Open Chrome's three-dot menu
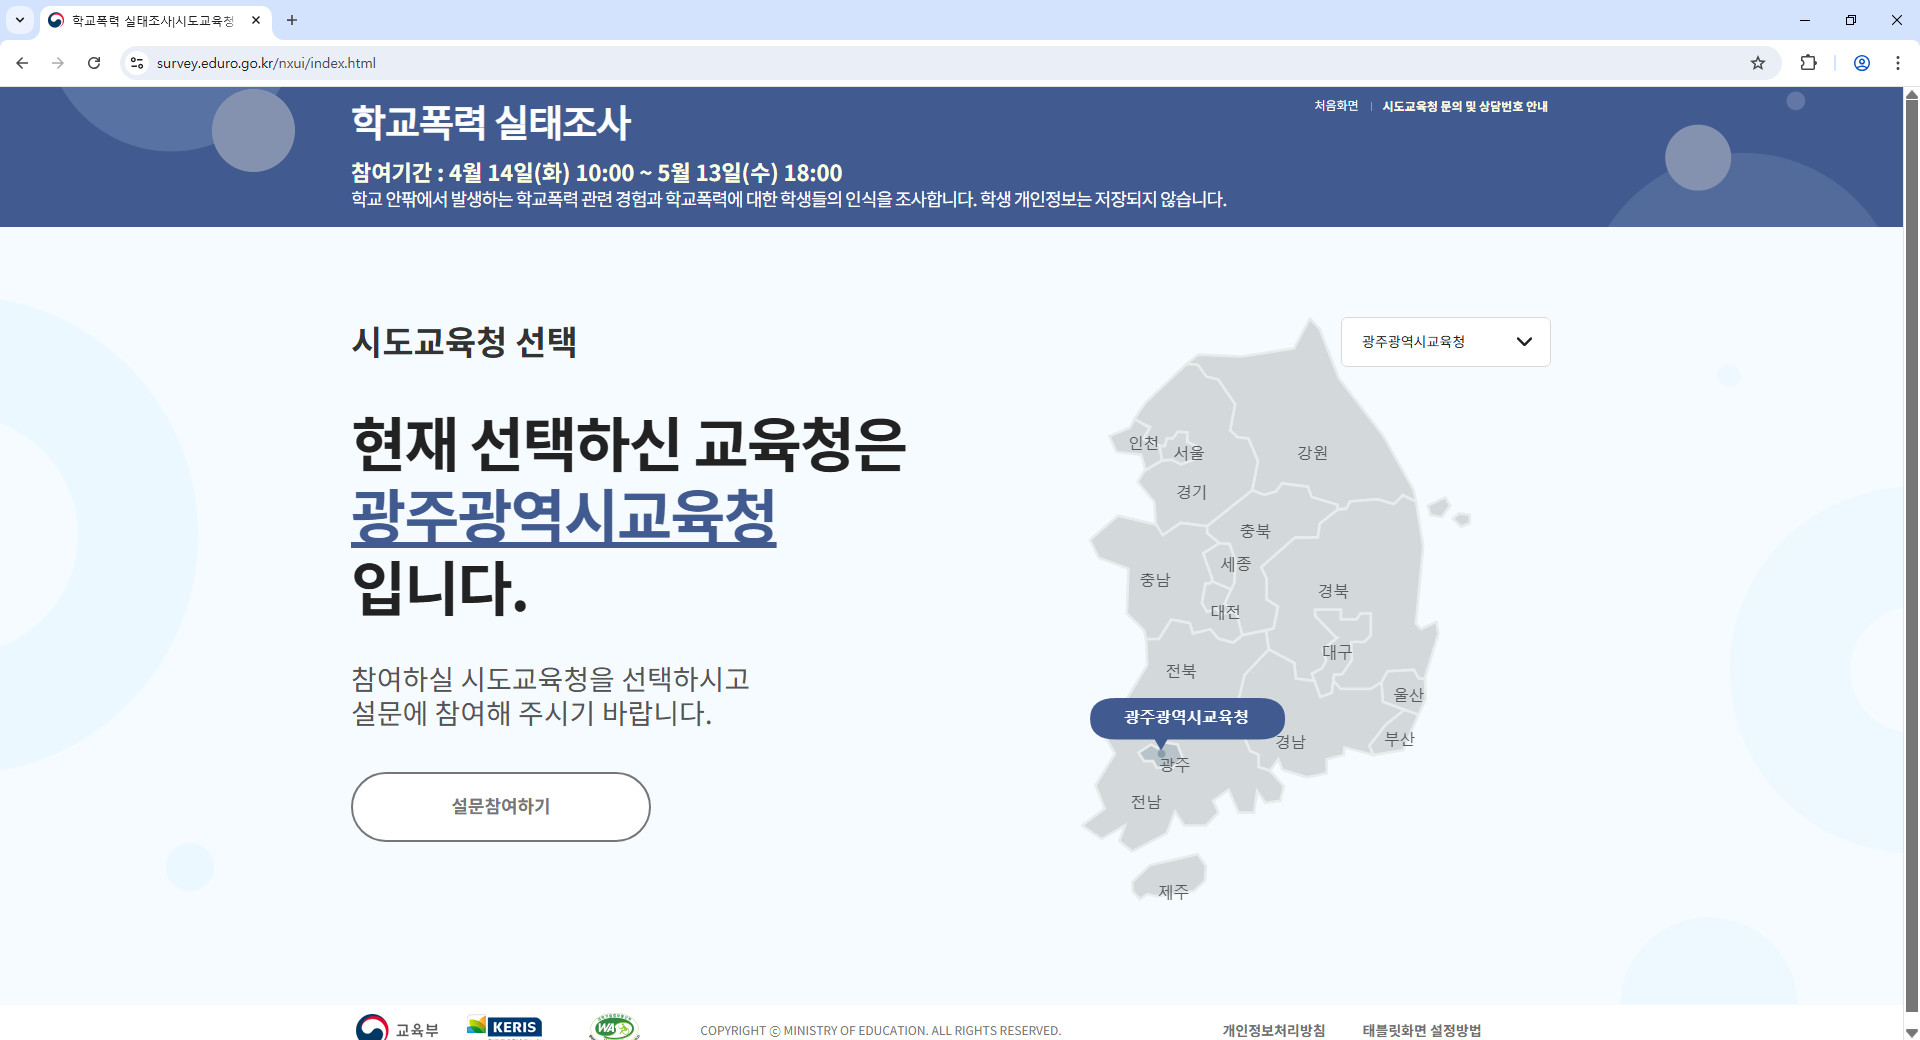The width and height of the screenshot is (1920, 1040). click(x=1898, y=63)
